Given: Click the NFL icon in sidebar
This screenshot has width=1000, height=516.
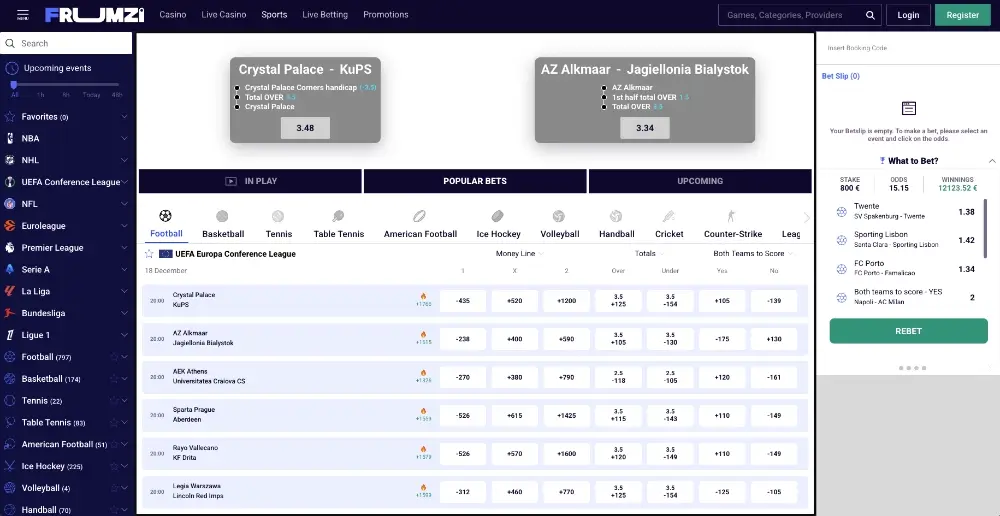Looking at the screenshot, I should click(x=10, y=204).
